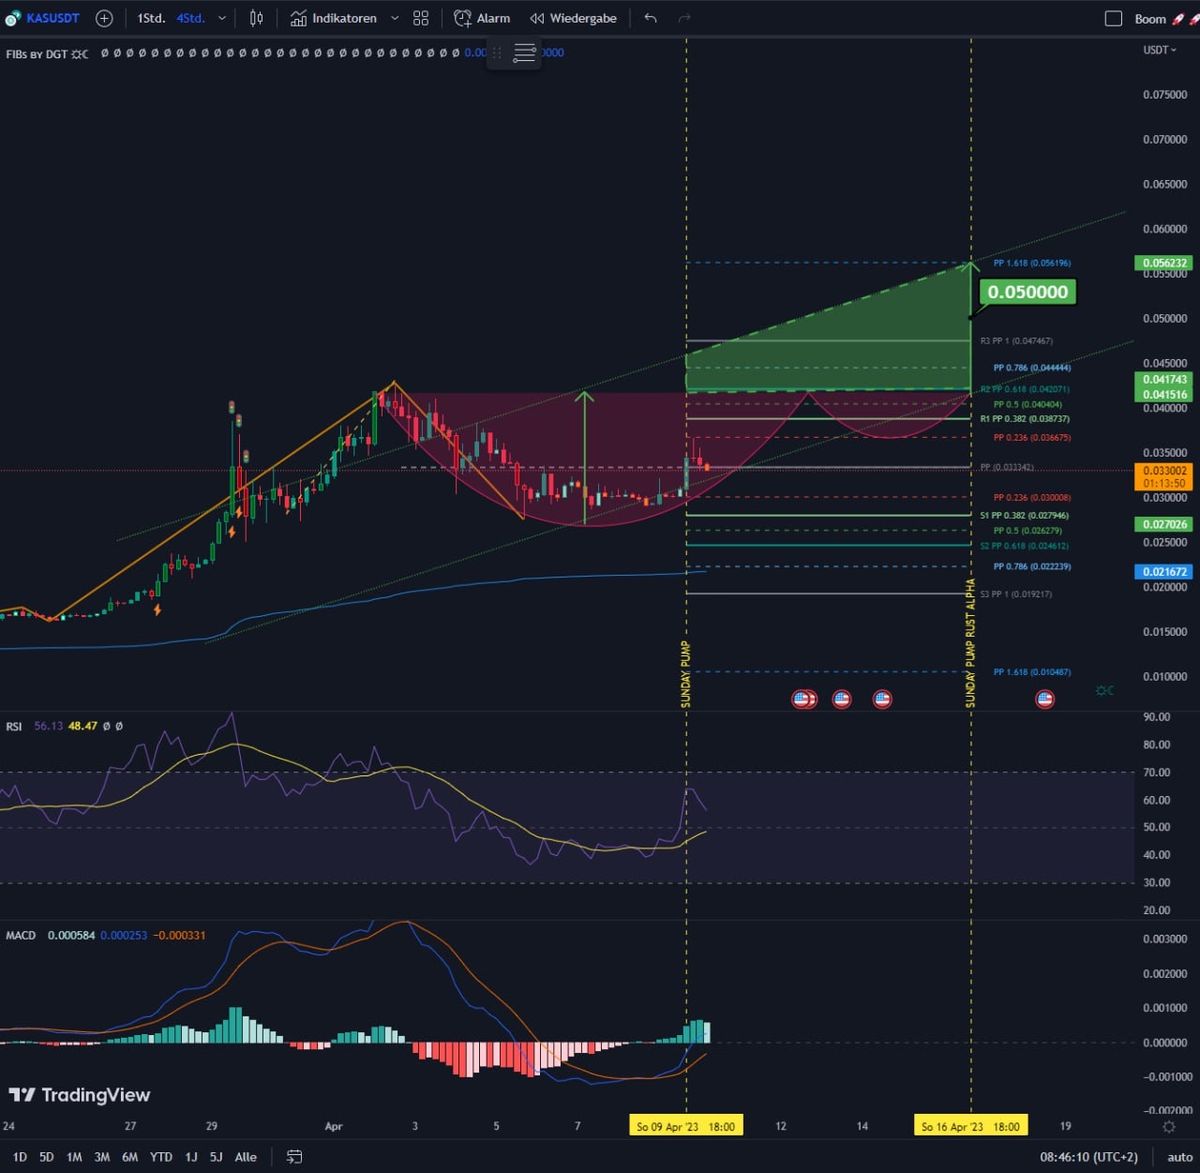Open the Indikatoren indicators dialog
Screen dimensions: 1200x1173
click(334, 18)
